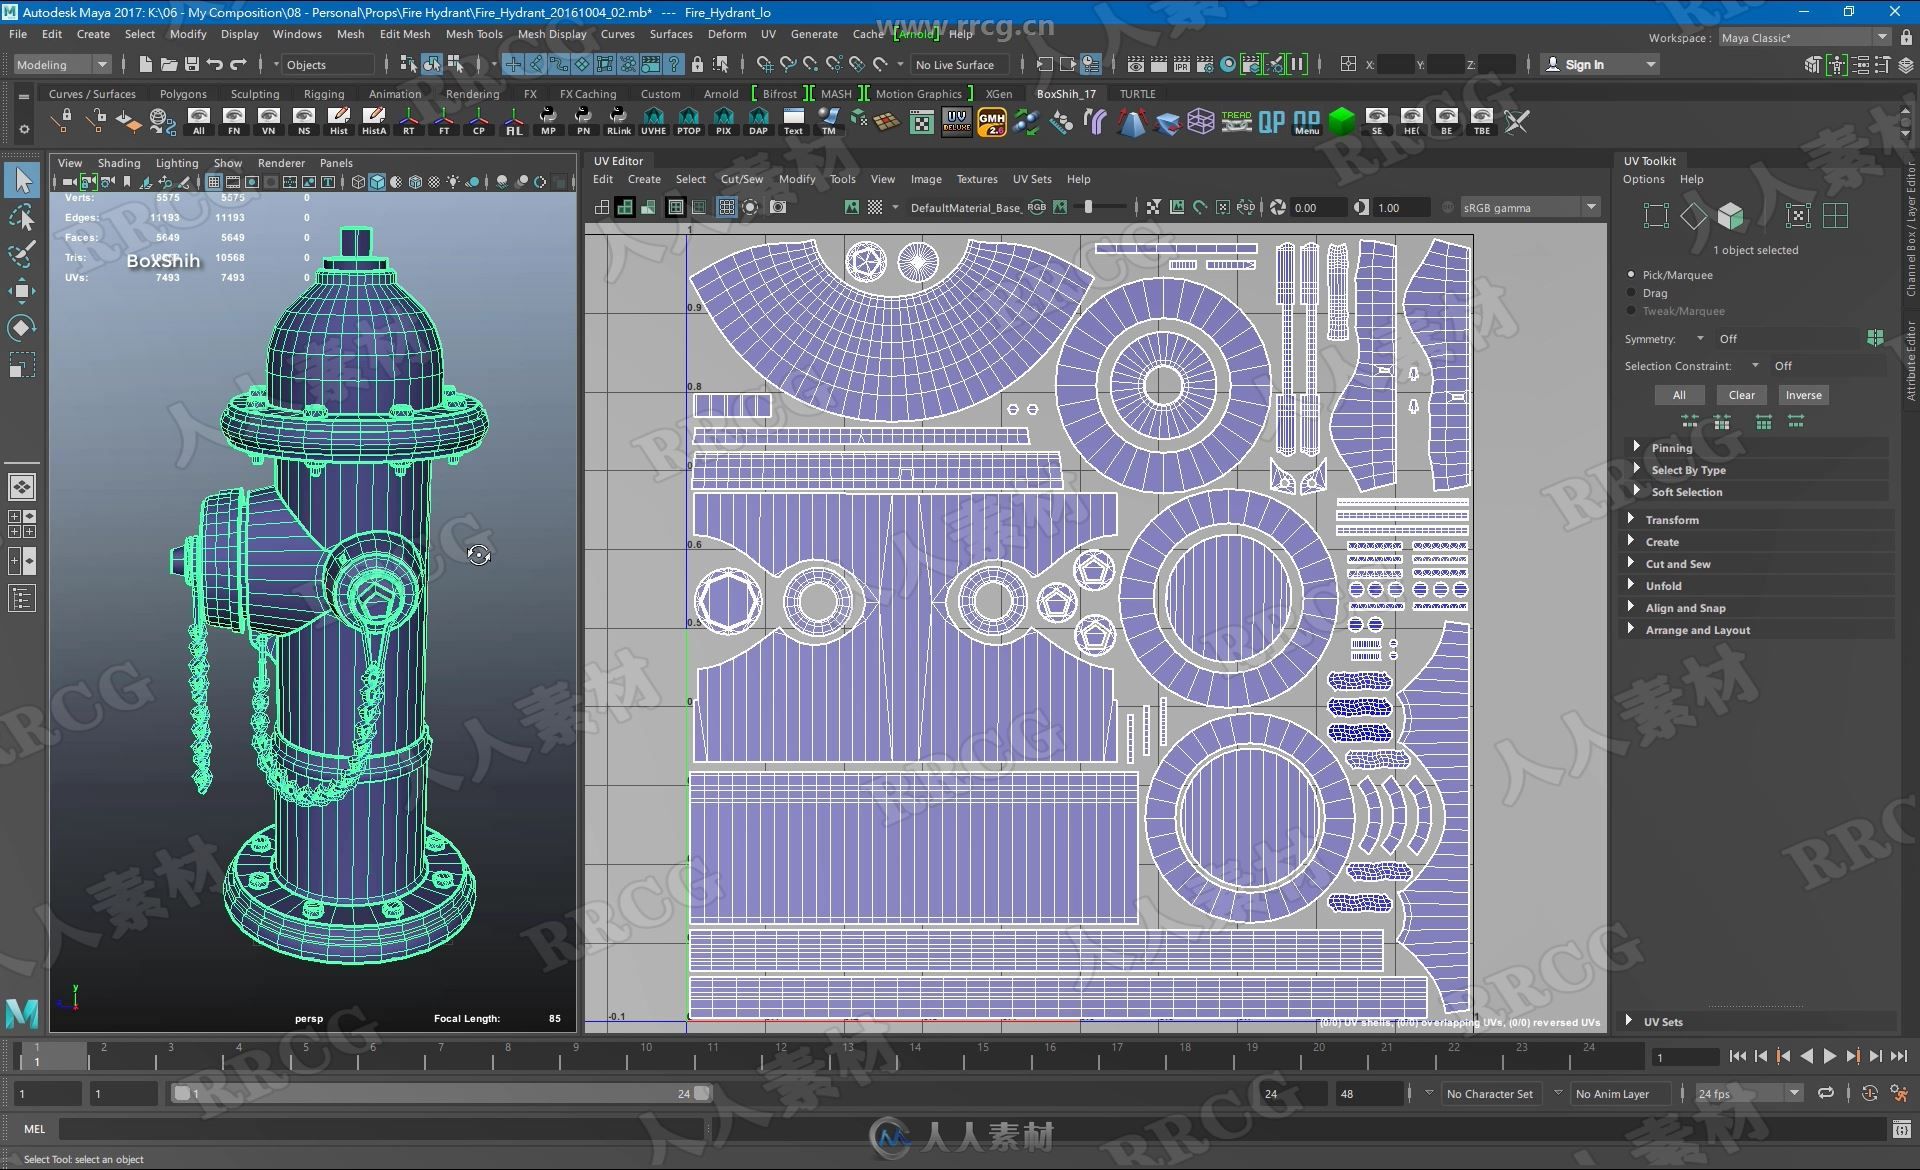Toggle UV Editor grid display
Image resolution: width=1920 pixels, height=1170 pixels.
[727, 207]
